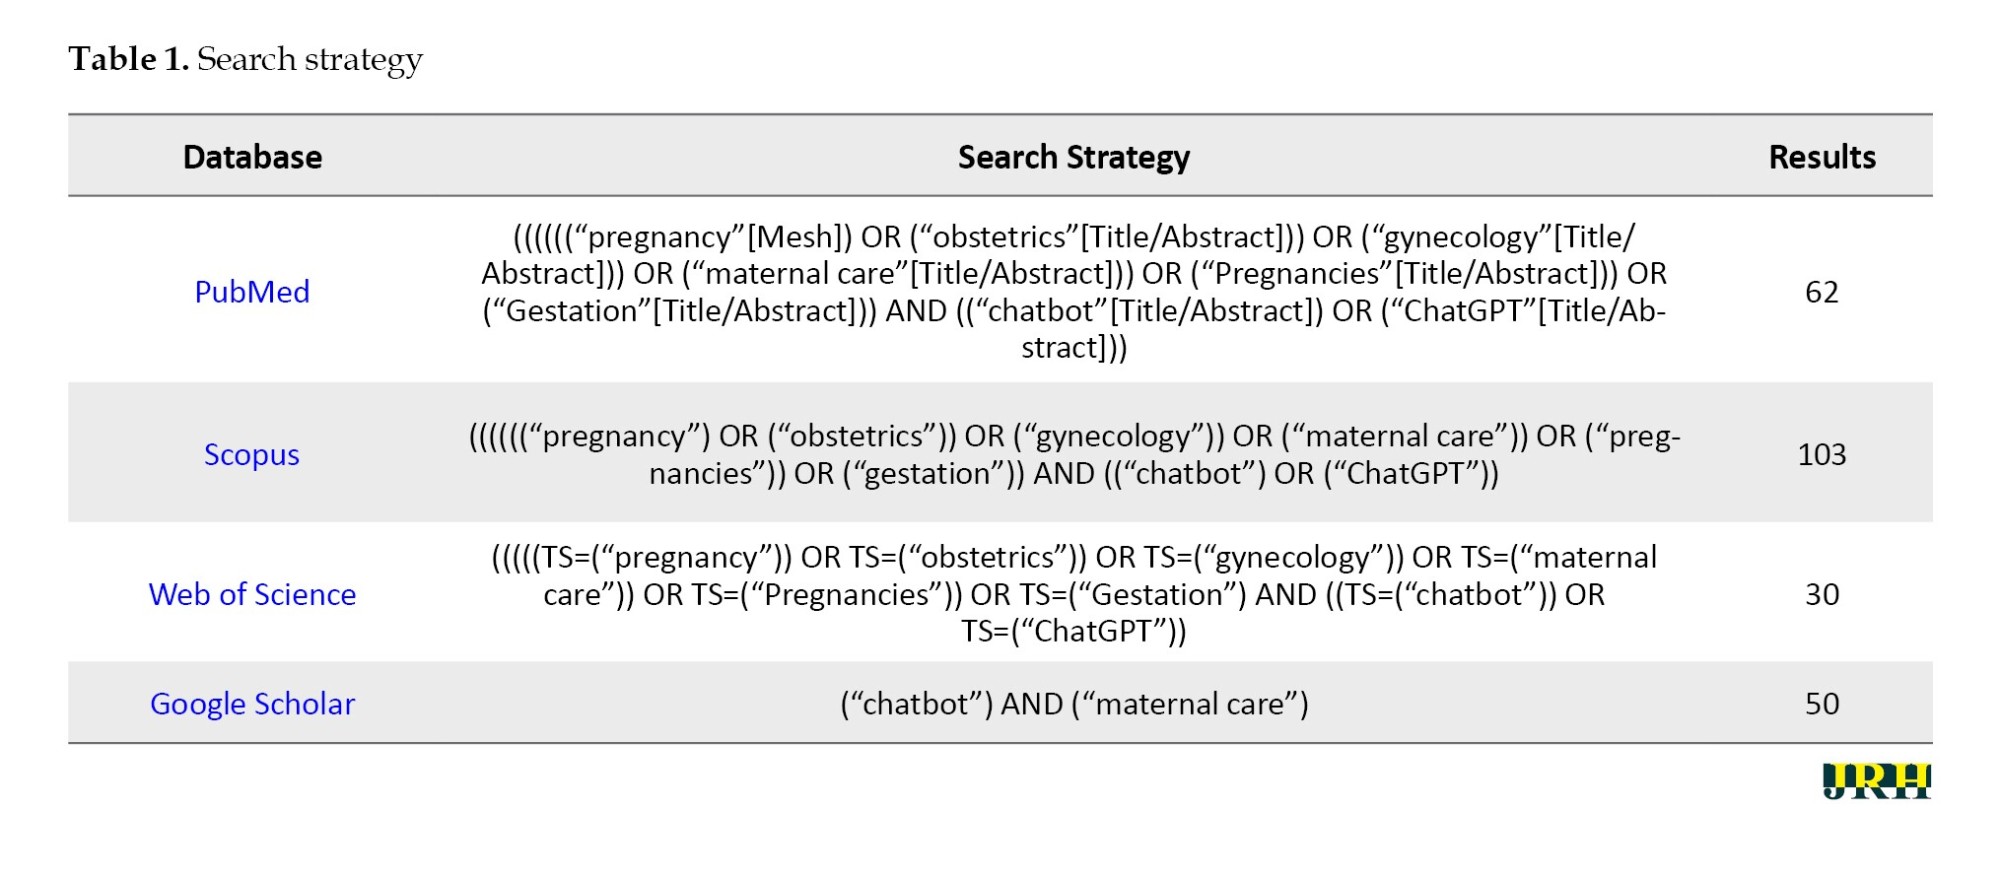The height and width of the screenshot is (877, 2000).
Task: Click the final TS=("ChatGPT") line in the Web of Science query
Action: tap(1073, 631)
